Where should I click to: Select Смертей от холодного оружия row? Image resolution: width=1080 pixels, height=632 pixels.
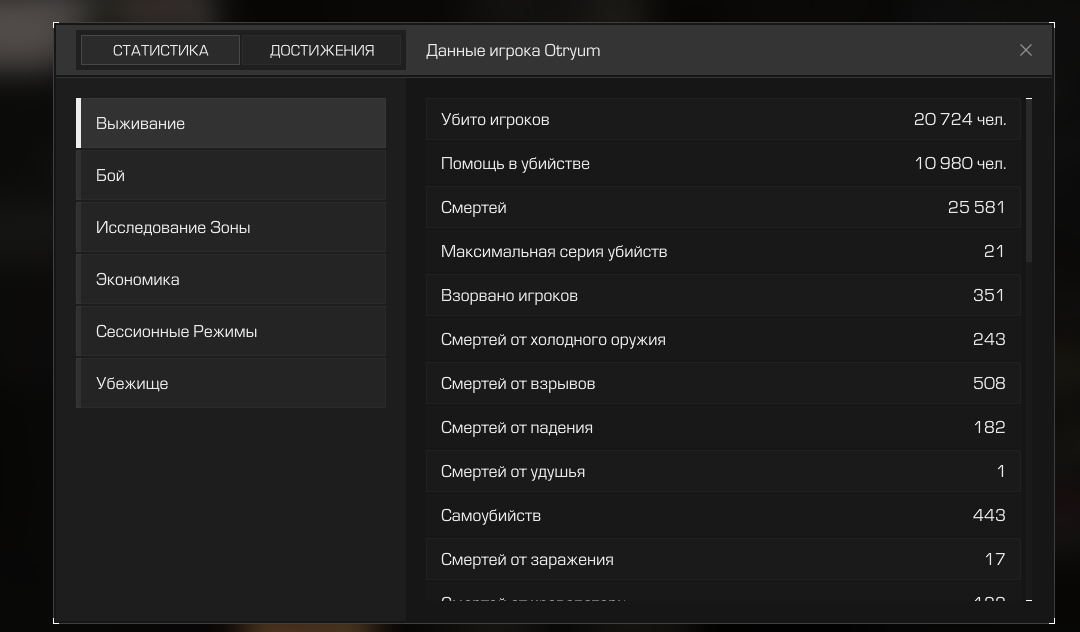click(723, 339)
